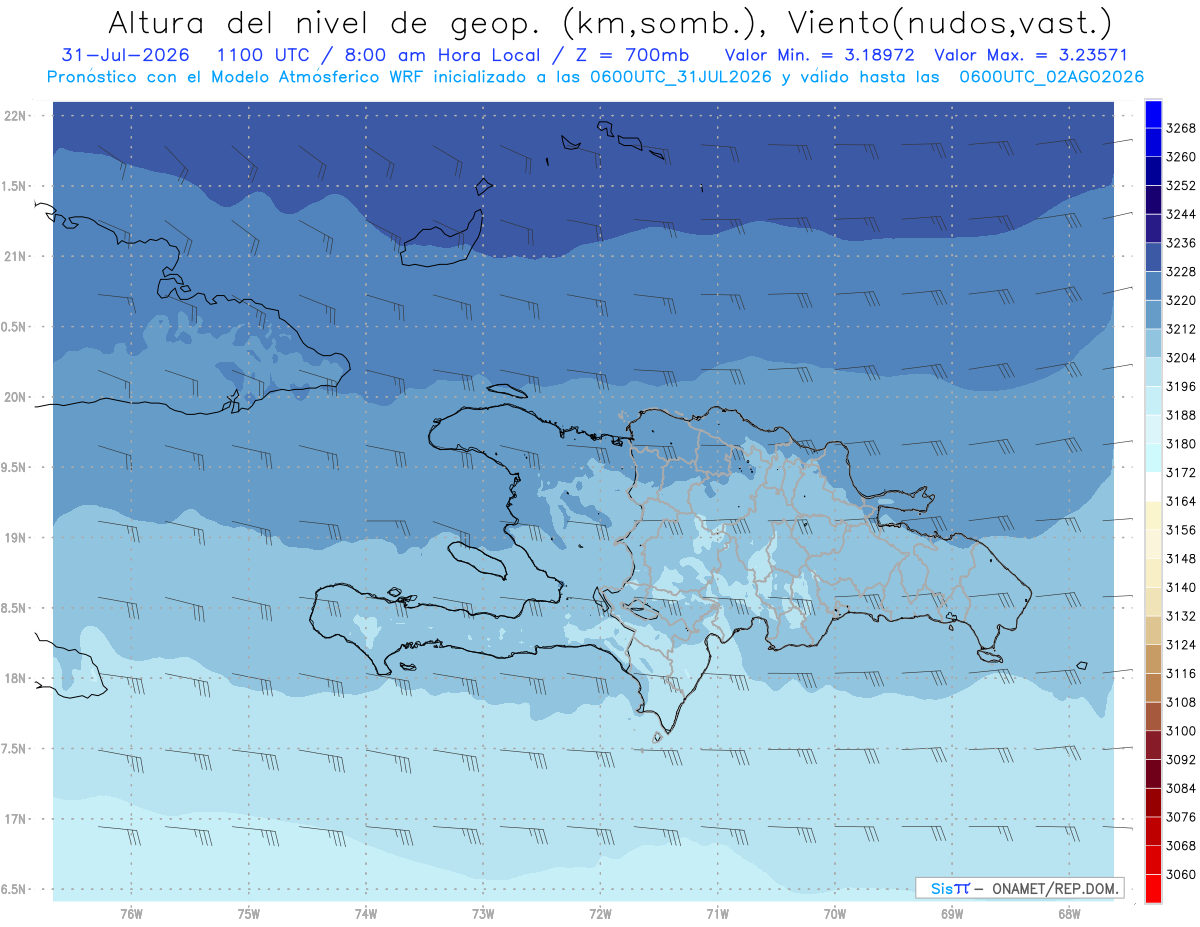The width and height of the screenshot is (1200, 927).
Task: Click the '3060' colorbar value
Action: pyautogui.click(x=1181, y=873)
